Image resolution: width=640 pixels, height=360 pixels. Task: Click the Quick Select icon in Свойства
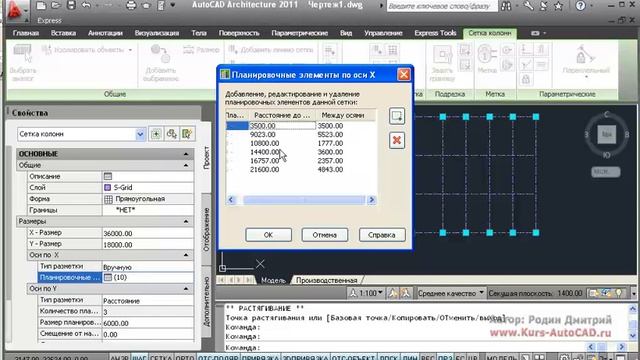pyautogui.click(x=187, y=134)
